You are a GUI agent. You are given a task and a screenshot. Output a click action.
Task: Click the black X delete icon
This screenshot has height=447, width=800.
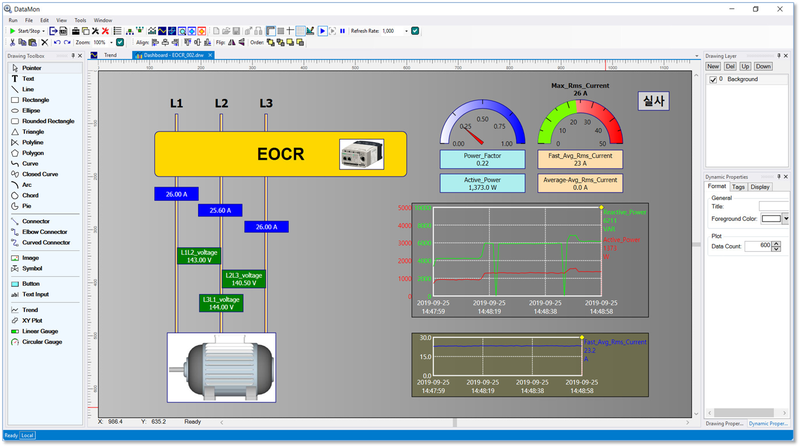tap(44, 42)
